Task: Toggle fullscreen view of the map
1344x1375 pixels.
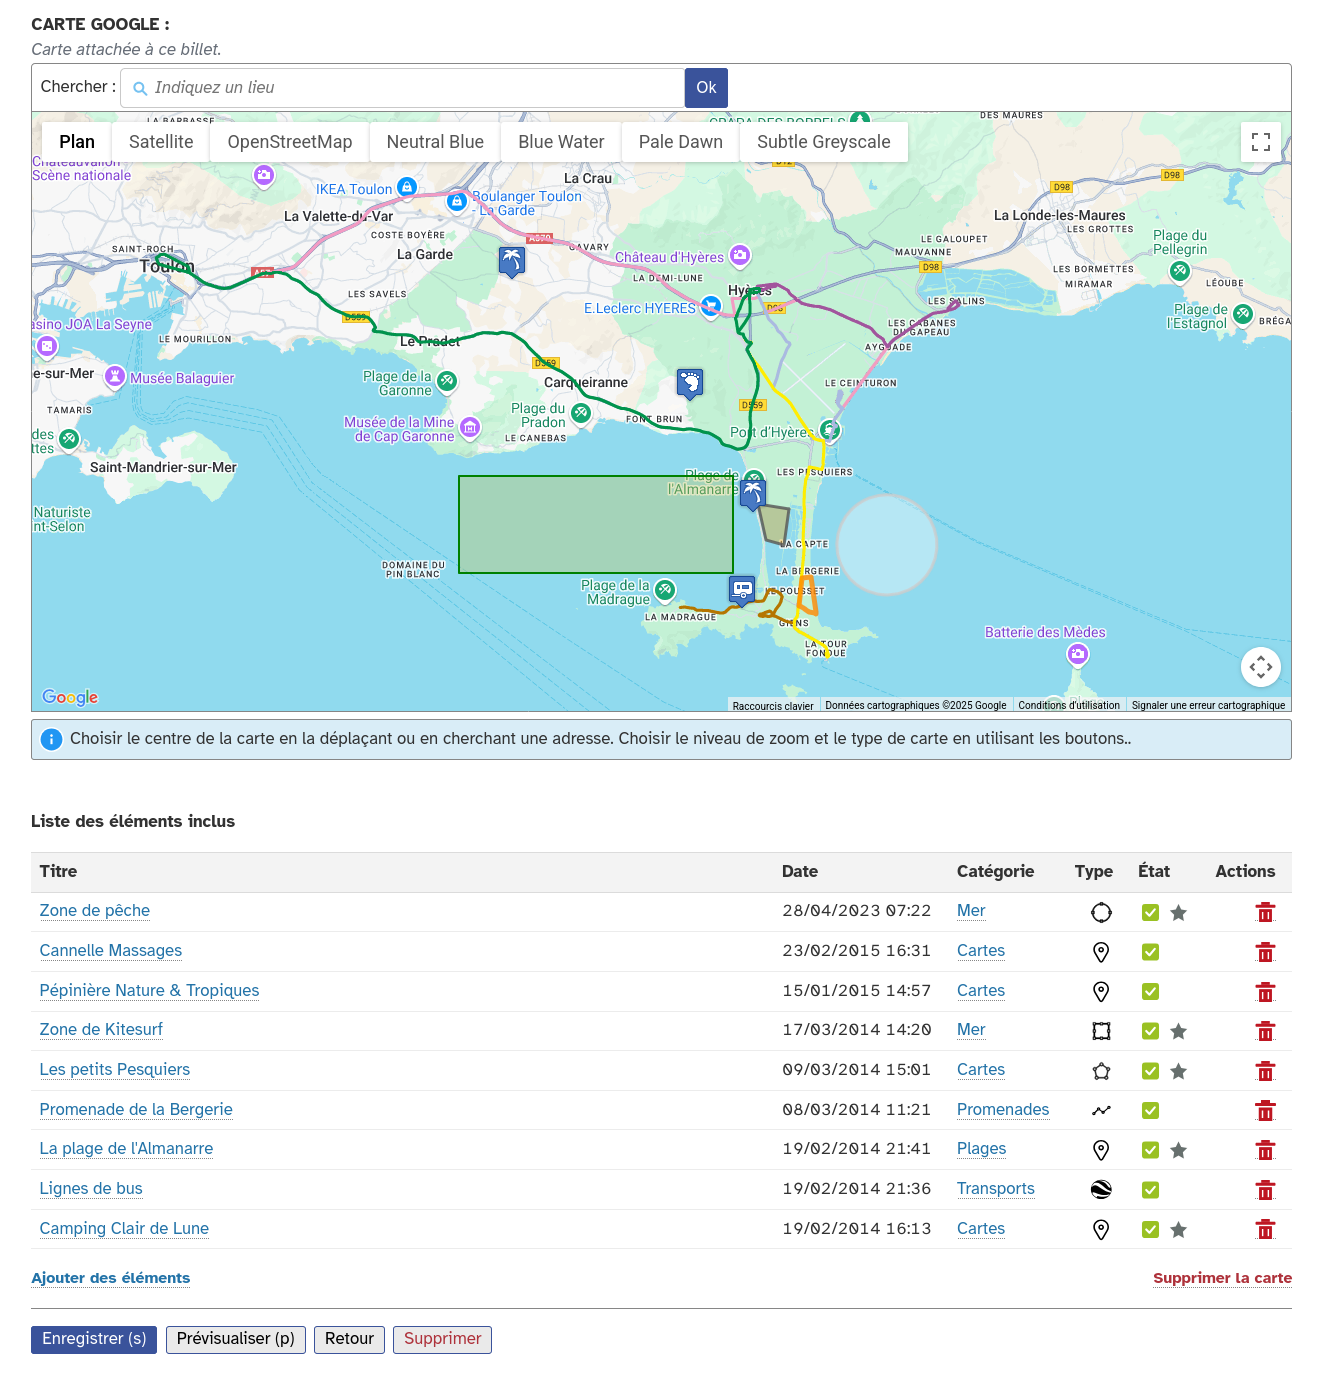Action: pos(1260,142)
